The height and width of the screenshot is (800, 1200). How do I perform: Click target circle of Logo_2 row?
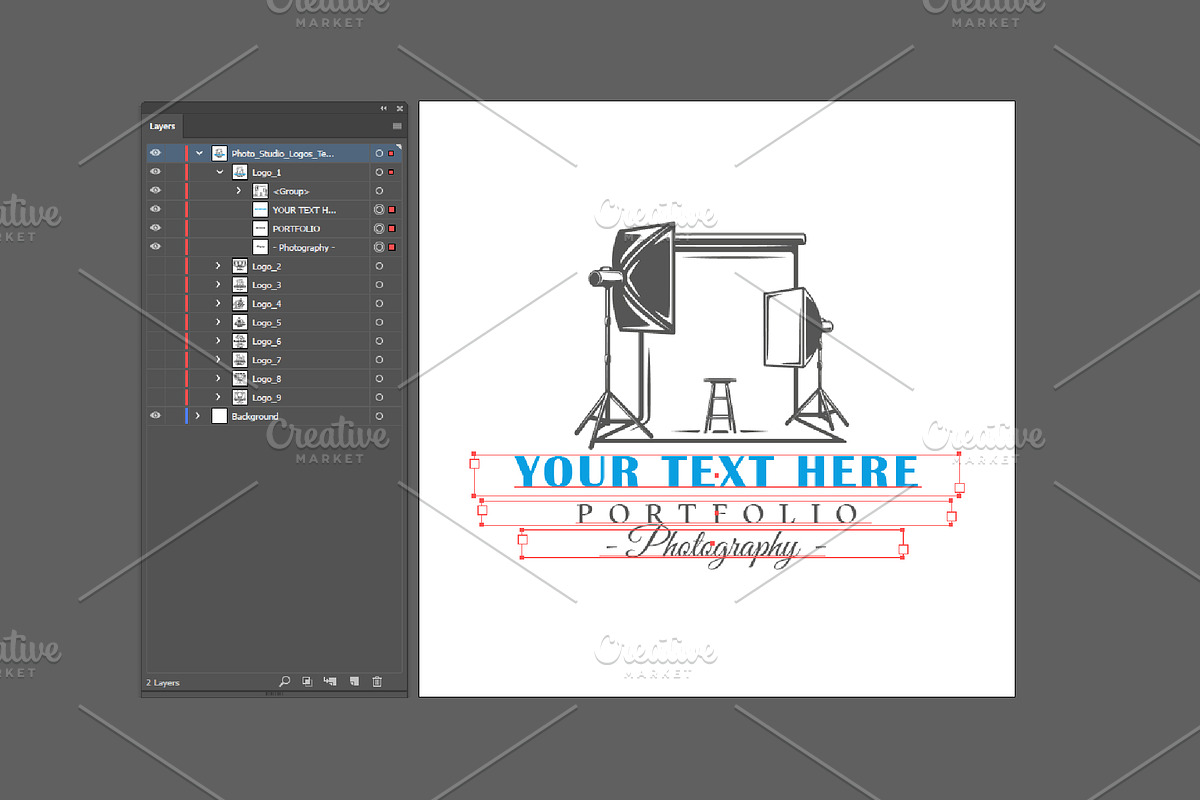379,266
